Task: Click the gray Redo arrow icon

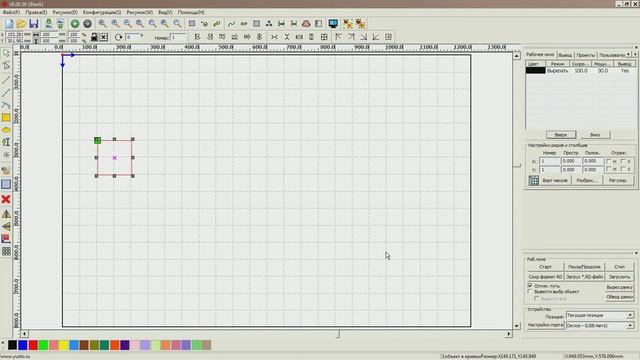Action: point(87,24)
